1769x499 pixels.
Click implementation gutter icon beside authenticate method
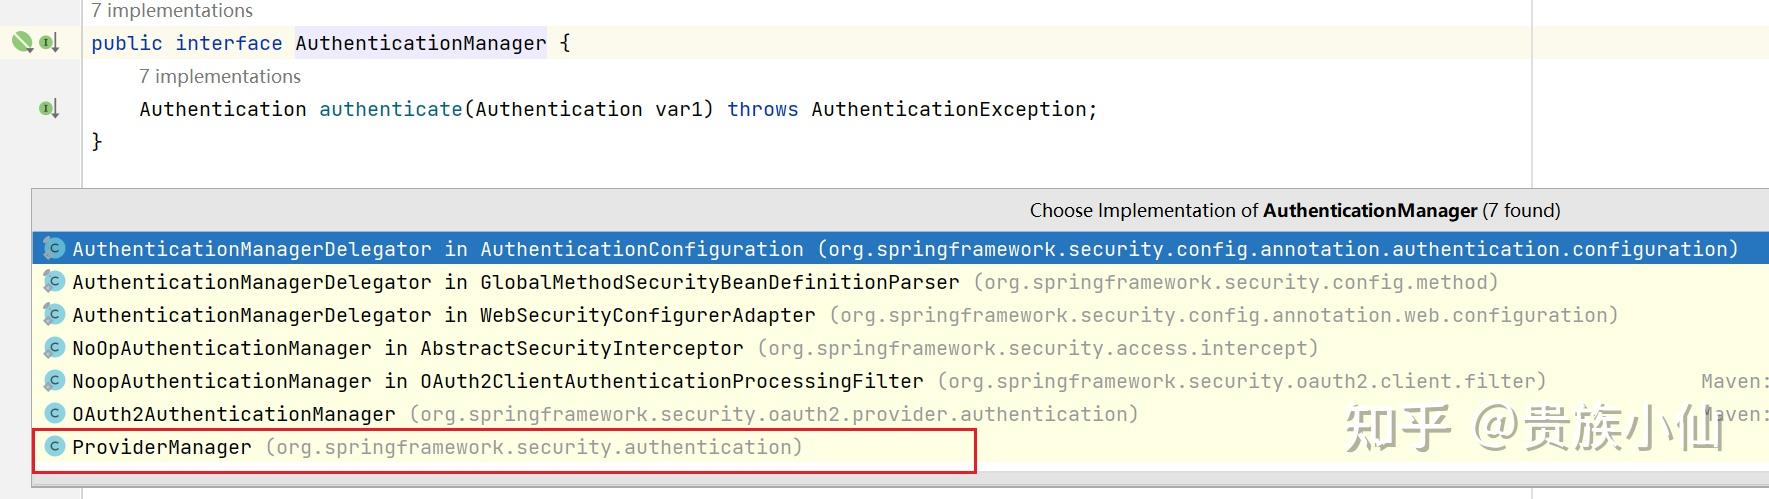pos(49,108)
